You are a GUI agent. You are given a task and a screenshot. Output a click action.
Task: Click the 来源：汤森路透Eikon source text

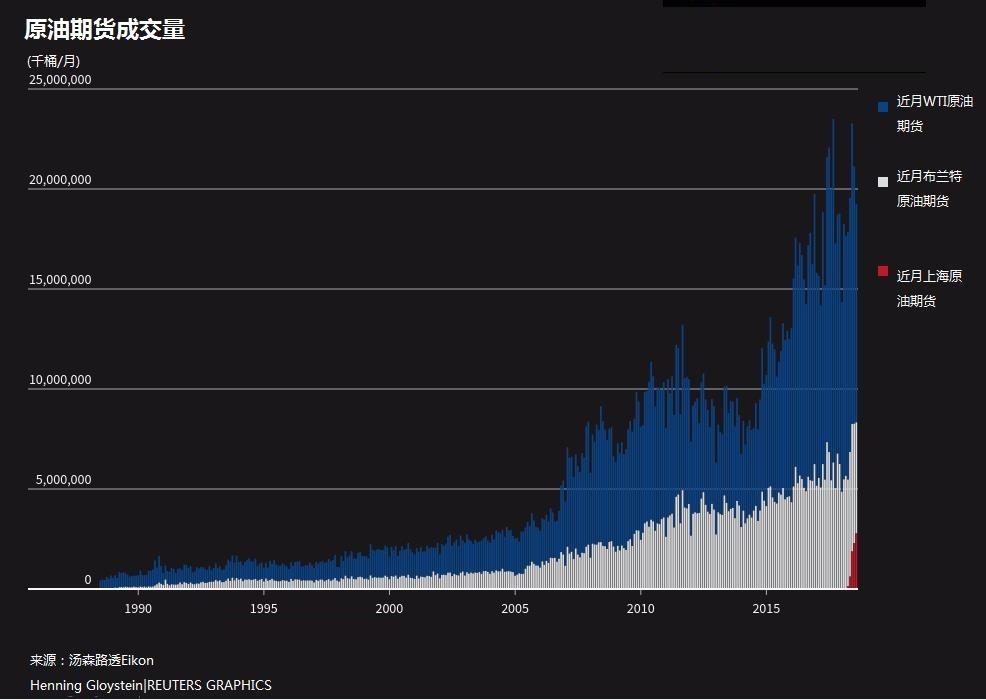(92, 660)
